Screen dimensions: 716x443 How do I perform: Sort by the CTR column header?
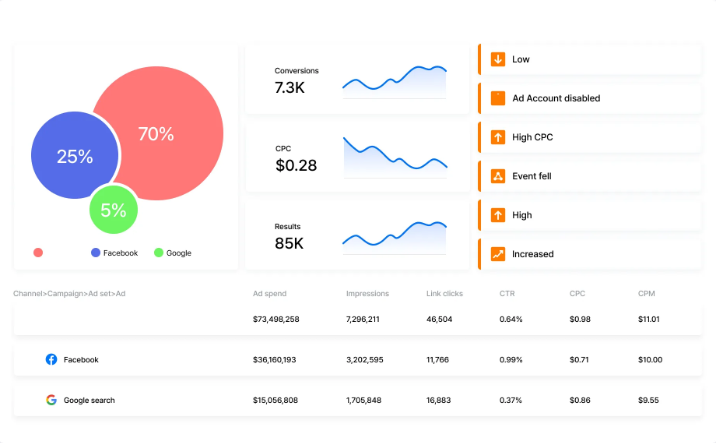tap(507, 294)
